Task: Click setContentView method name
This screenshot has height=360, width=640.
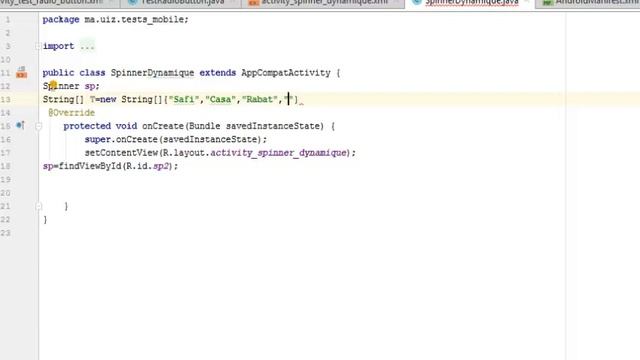Action: point(121,153)
